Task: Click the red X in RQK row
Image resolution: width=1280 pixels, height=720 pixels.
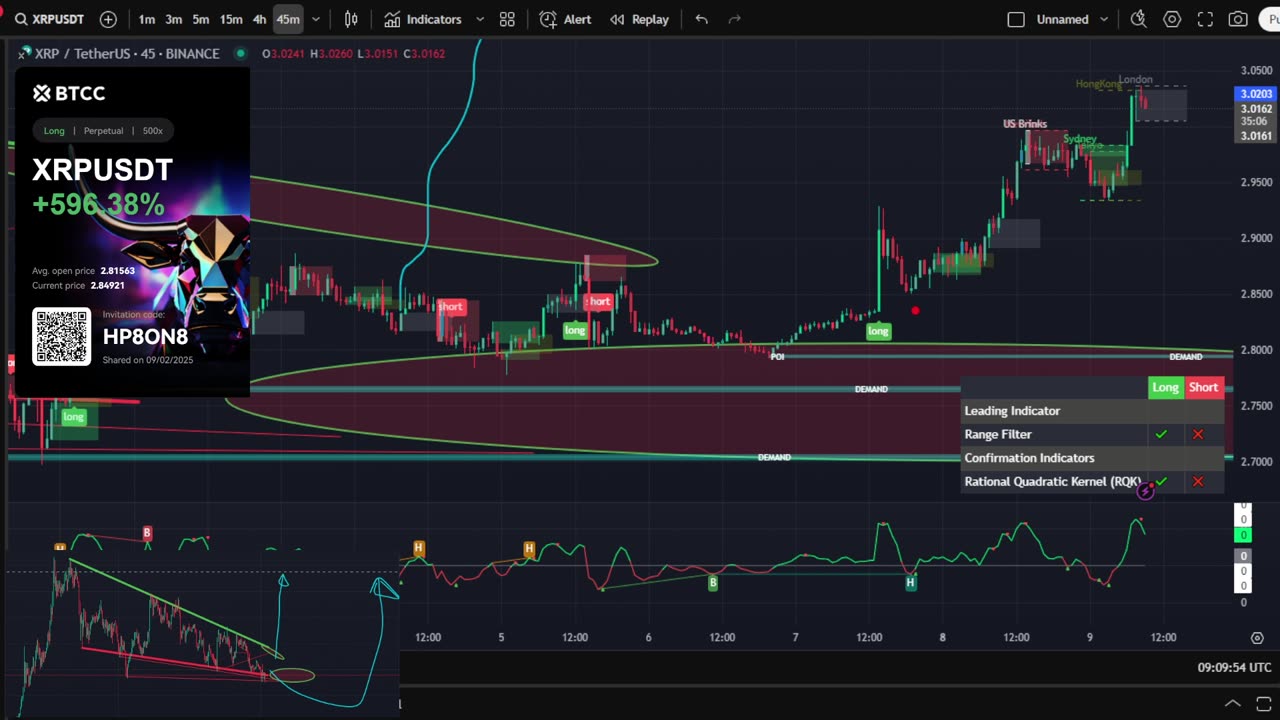Action: [x=1198, y=481]
